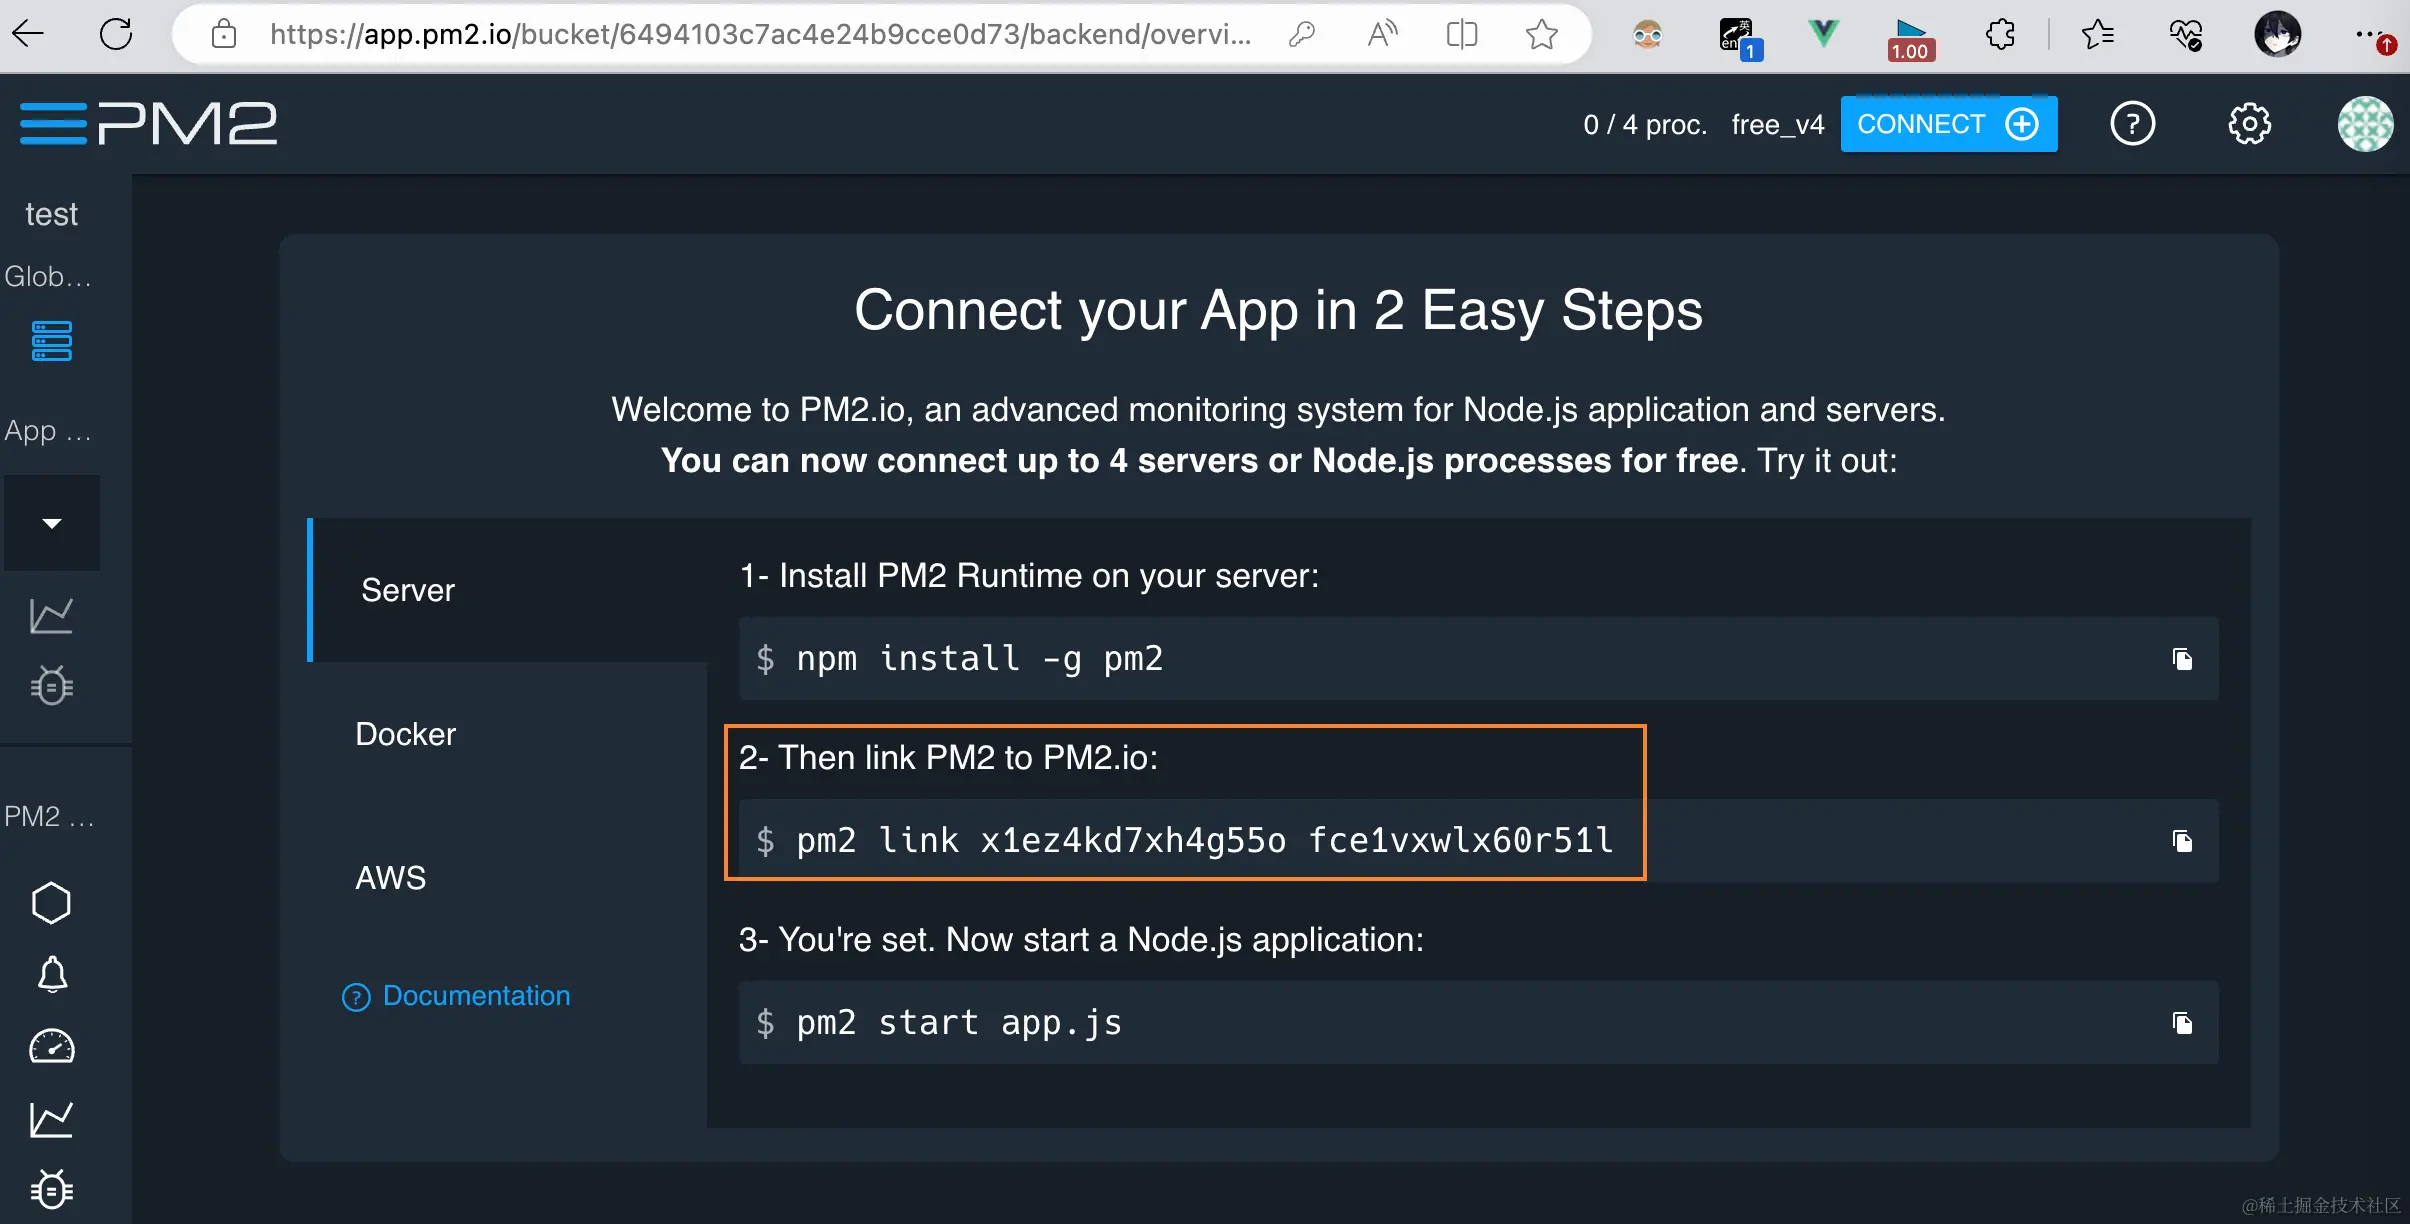Select the test bucket name
Viewport: 2410px width, 1224px height.
click(x=51, y=214)
